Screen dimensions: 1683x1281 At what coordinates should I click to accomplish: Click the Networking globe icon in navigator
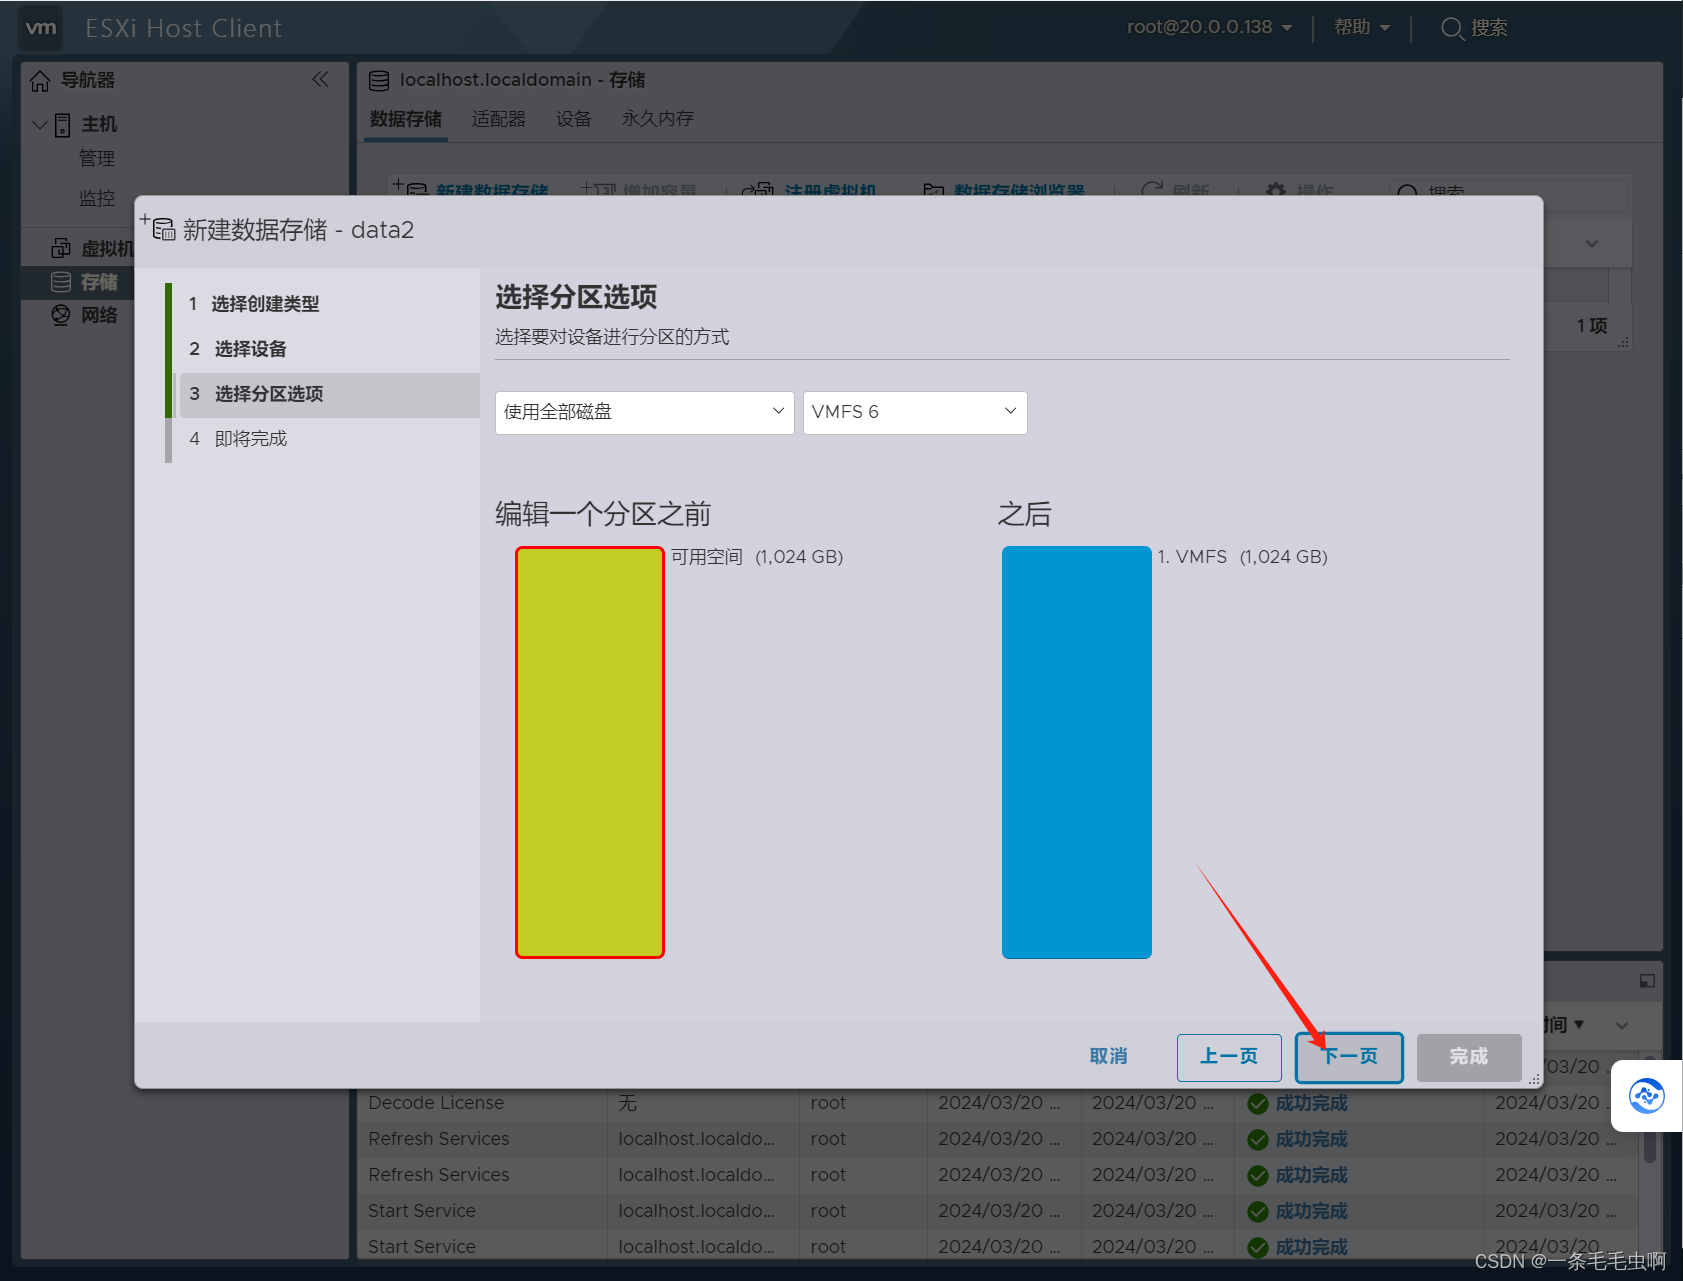point(61,315)
